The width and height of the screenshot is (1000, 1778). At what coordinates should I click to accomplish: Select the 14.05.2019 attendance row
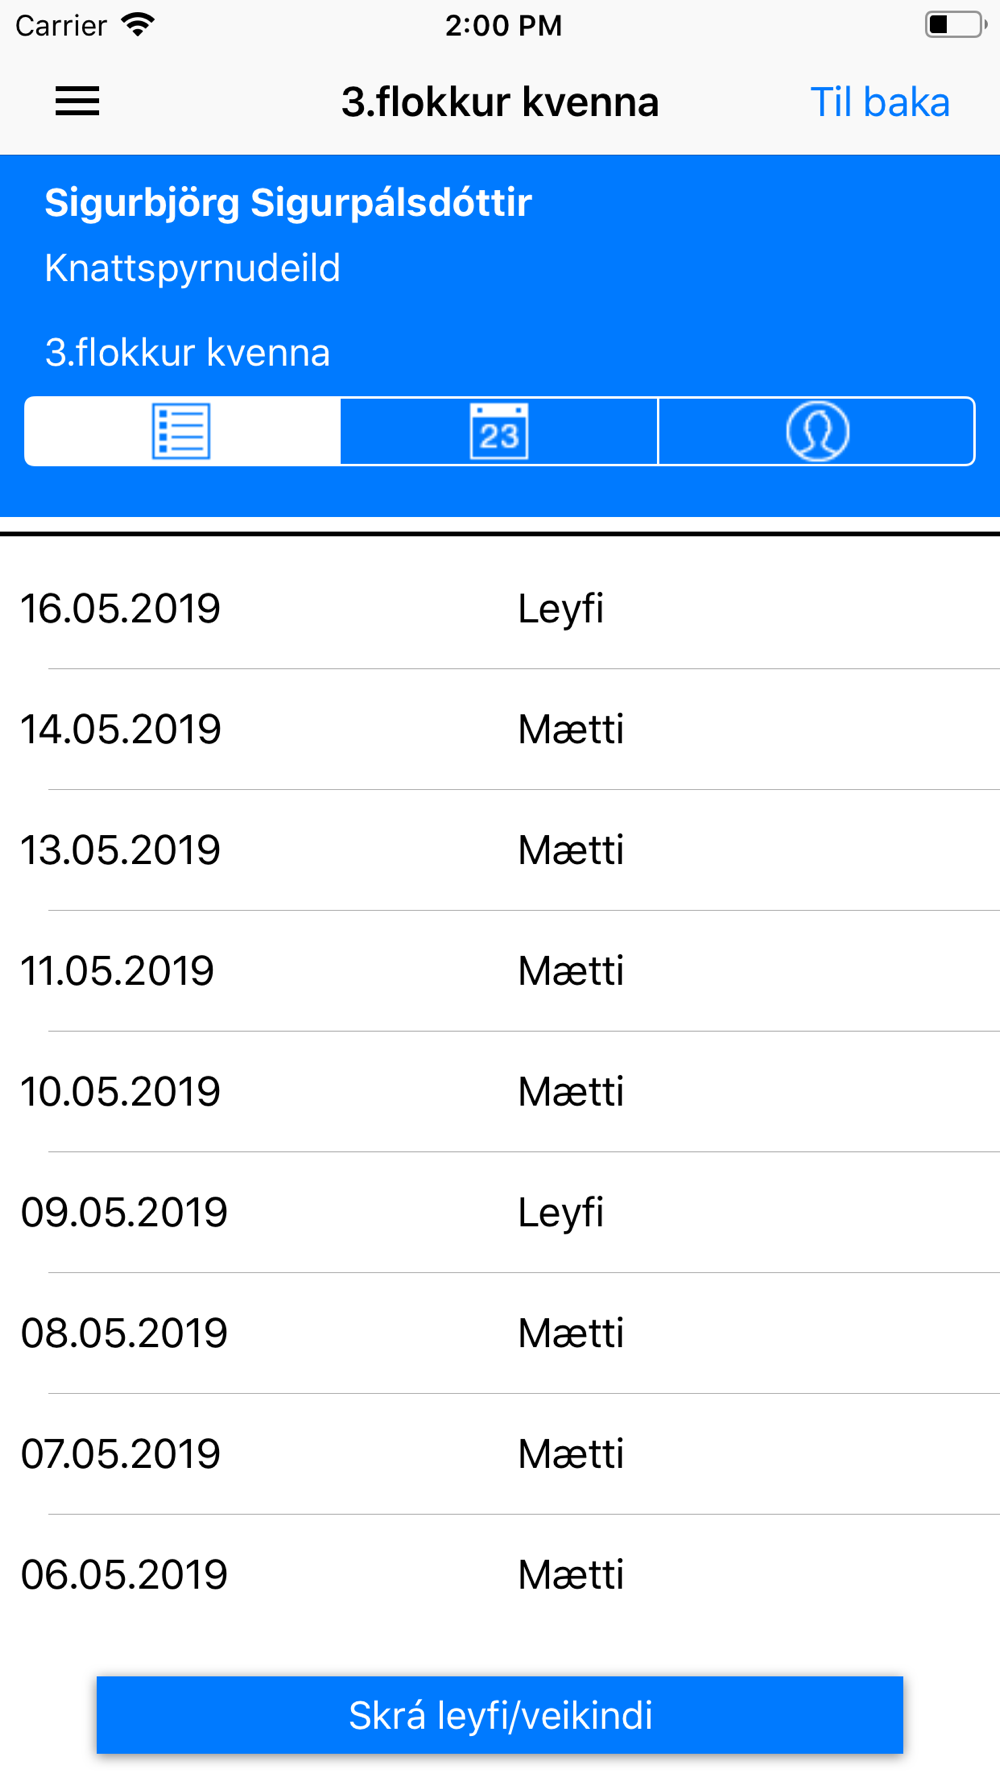[x=500, y=729]
